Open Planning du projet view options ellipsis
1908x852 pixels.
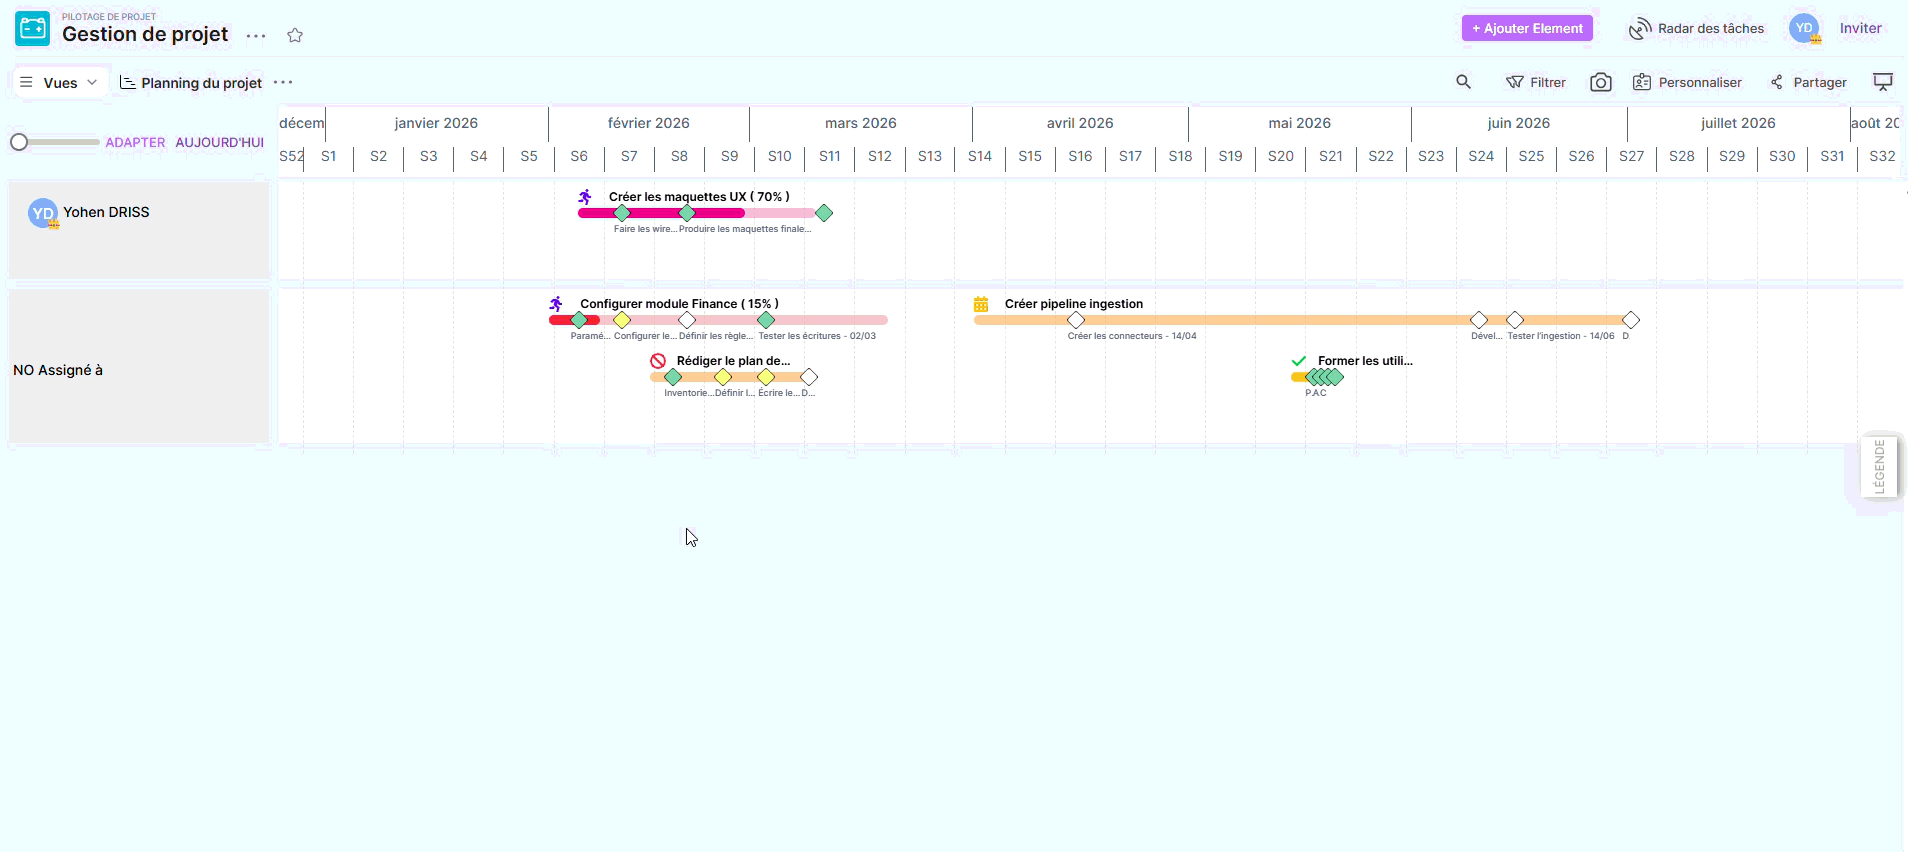pos(283,83)
